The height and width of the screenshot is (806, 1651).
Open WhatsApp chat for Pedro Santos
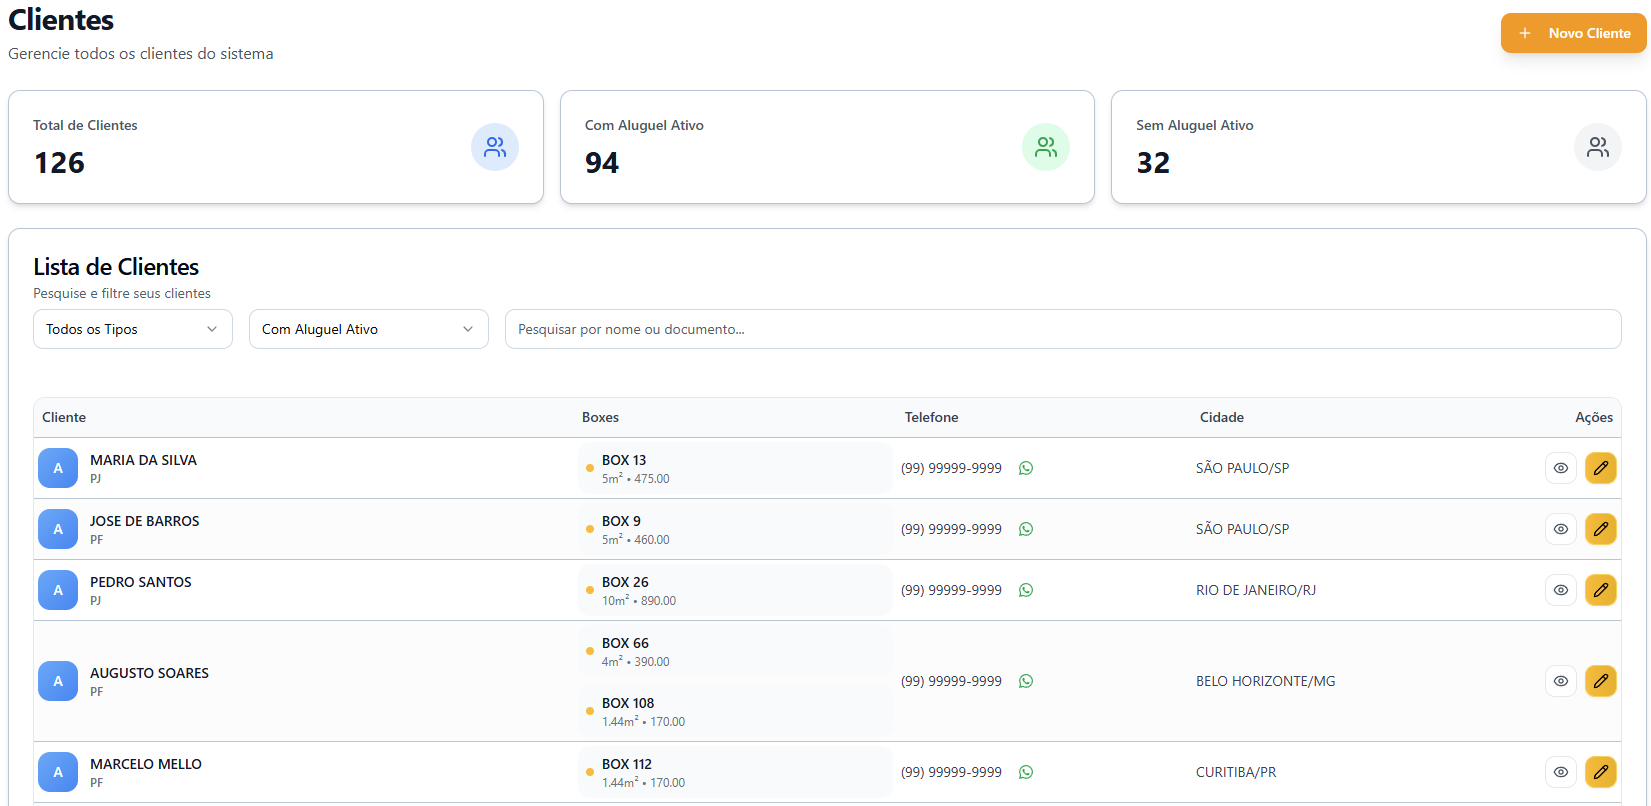click(x=1025, y=590)
